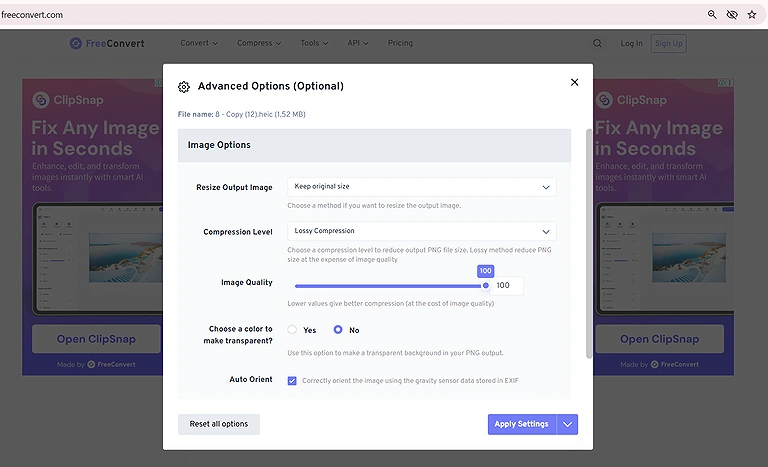Click the Log In link
This screenshot has width=768, height=467.
pos(631,43)
